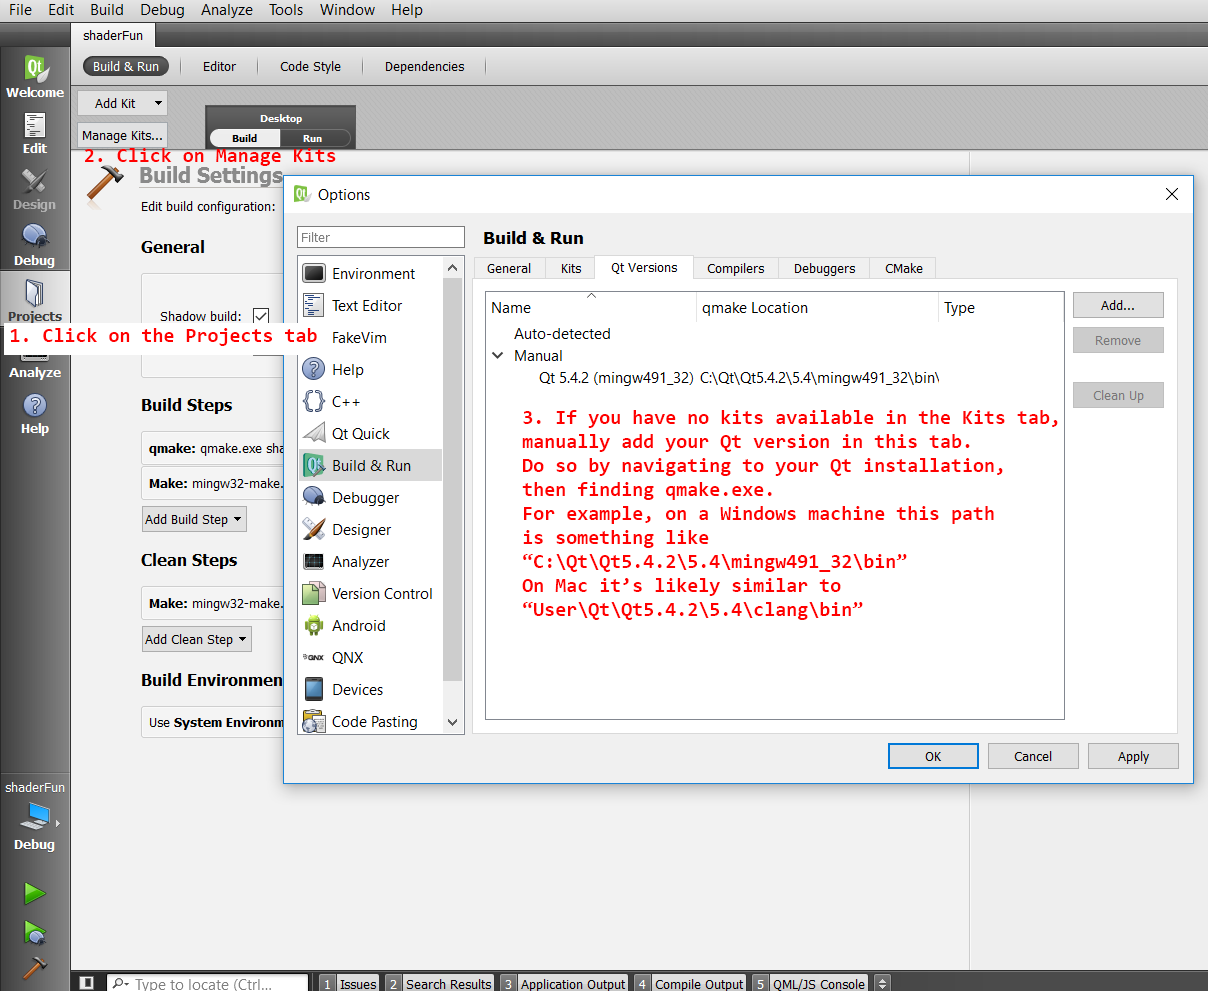Image resolution: width=1208 pixels, height=991 pixels.
Task: Open the Build menu
Action: [107, 10]
